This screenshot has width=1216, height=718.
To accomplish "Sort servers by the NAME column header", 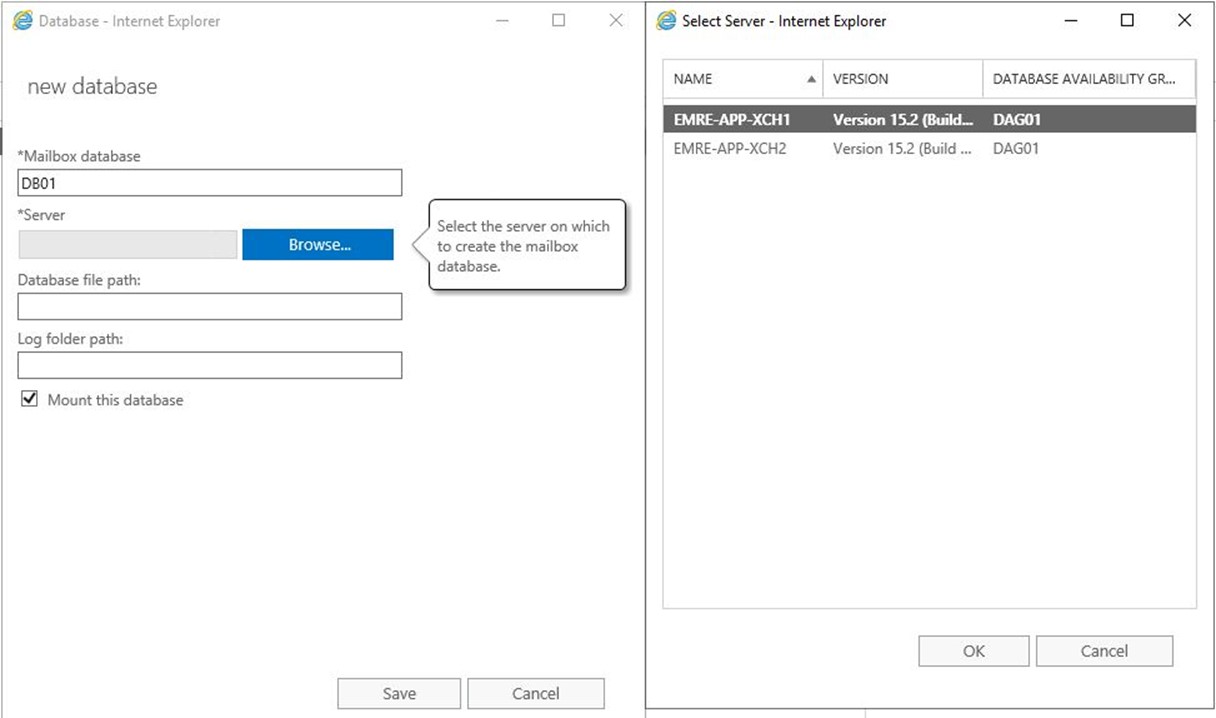I will 743,79.
